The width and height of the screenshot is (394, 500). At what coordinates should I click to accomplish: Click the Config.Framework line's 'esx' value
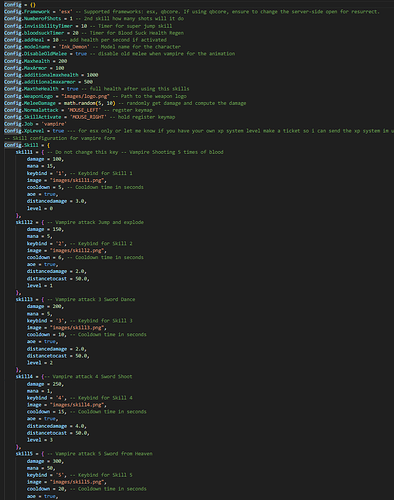pyautogui.click(x=65, y=12)
